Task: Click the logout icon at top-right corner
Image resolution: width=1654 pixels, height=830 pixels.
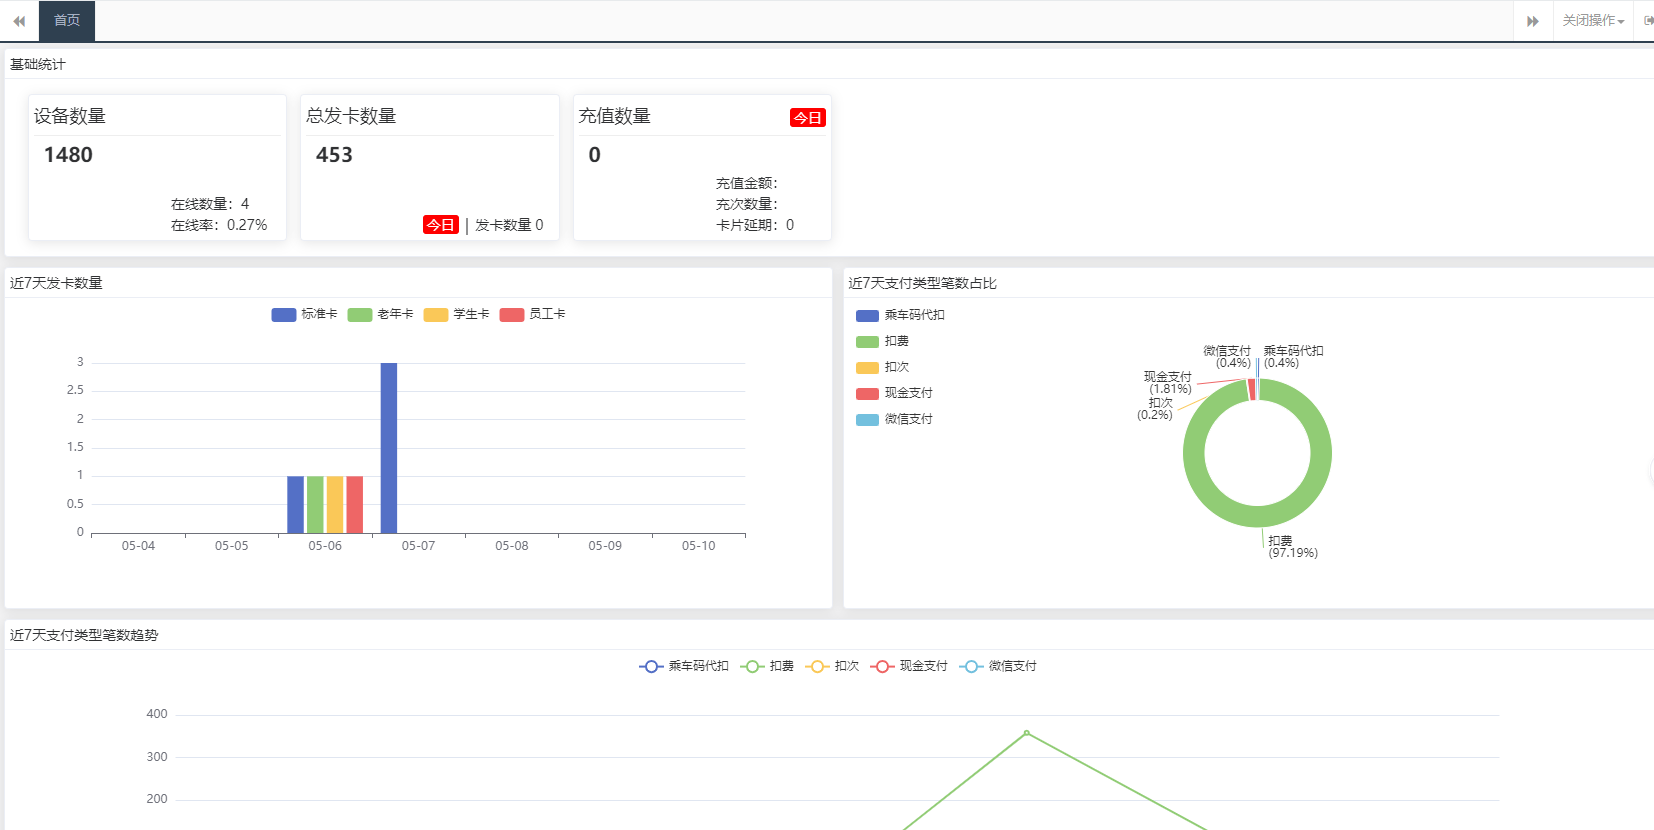Action: [x=1648, y=20]
